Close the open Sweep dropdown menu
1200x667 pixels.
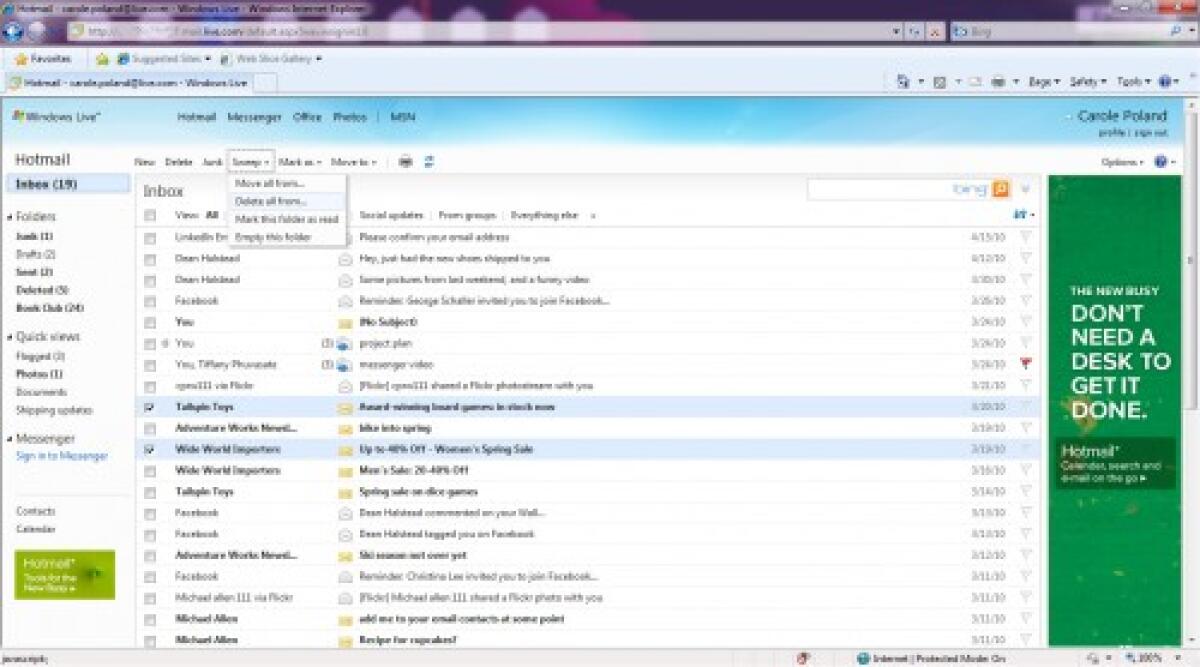coord(250,162)
